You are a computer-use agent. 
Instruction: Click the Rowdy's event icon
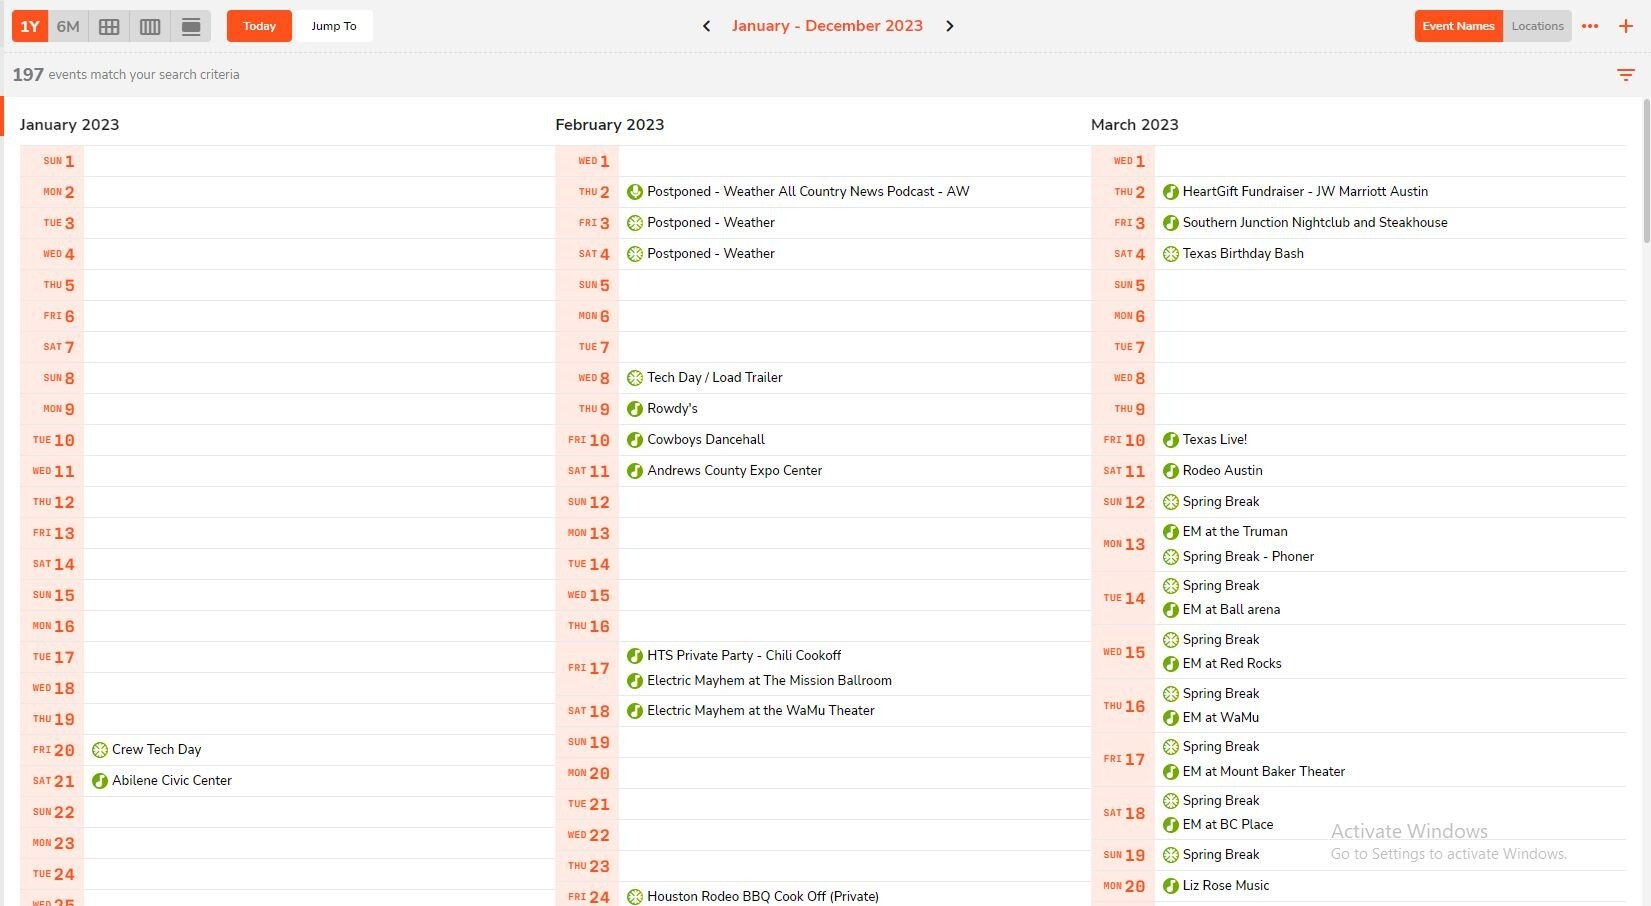pos(635,409)
